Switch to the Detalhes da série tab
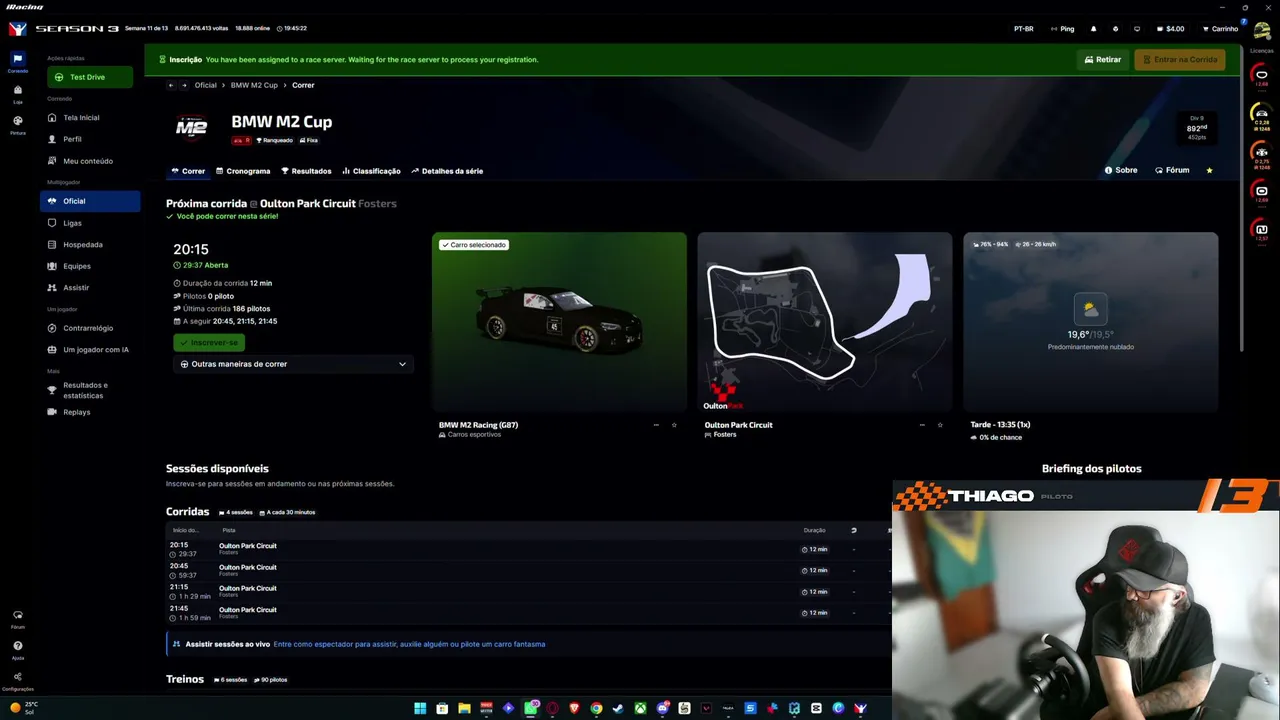This screenshot has width=1280, height=720. coord(447,171)
